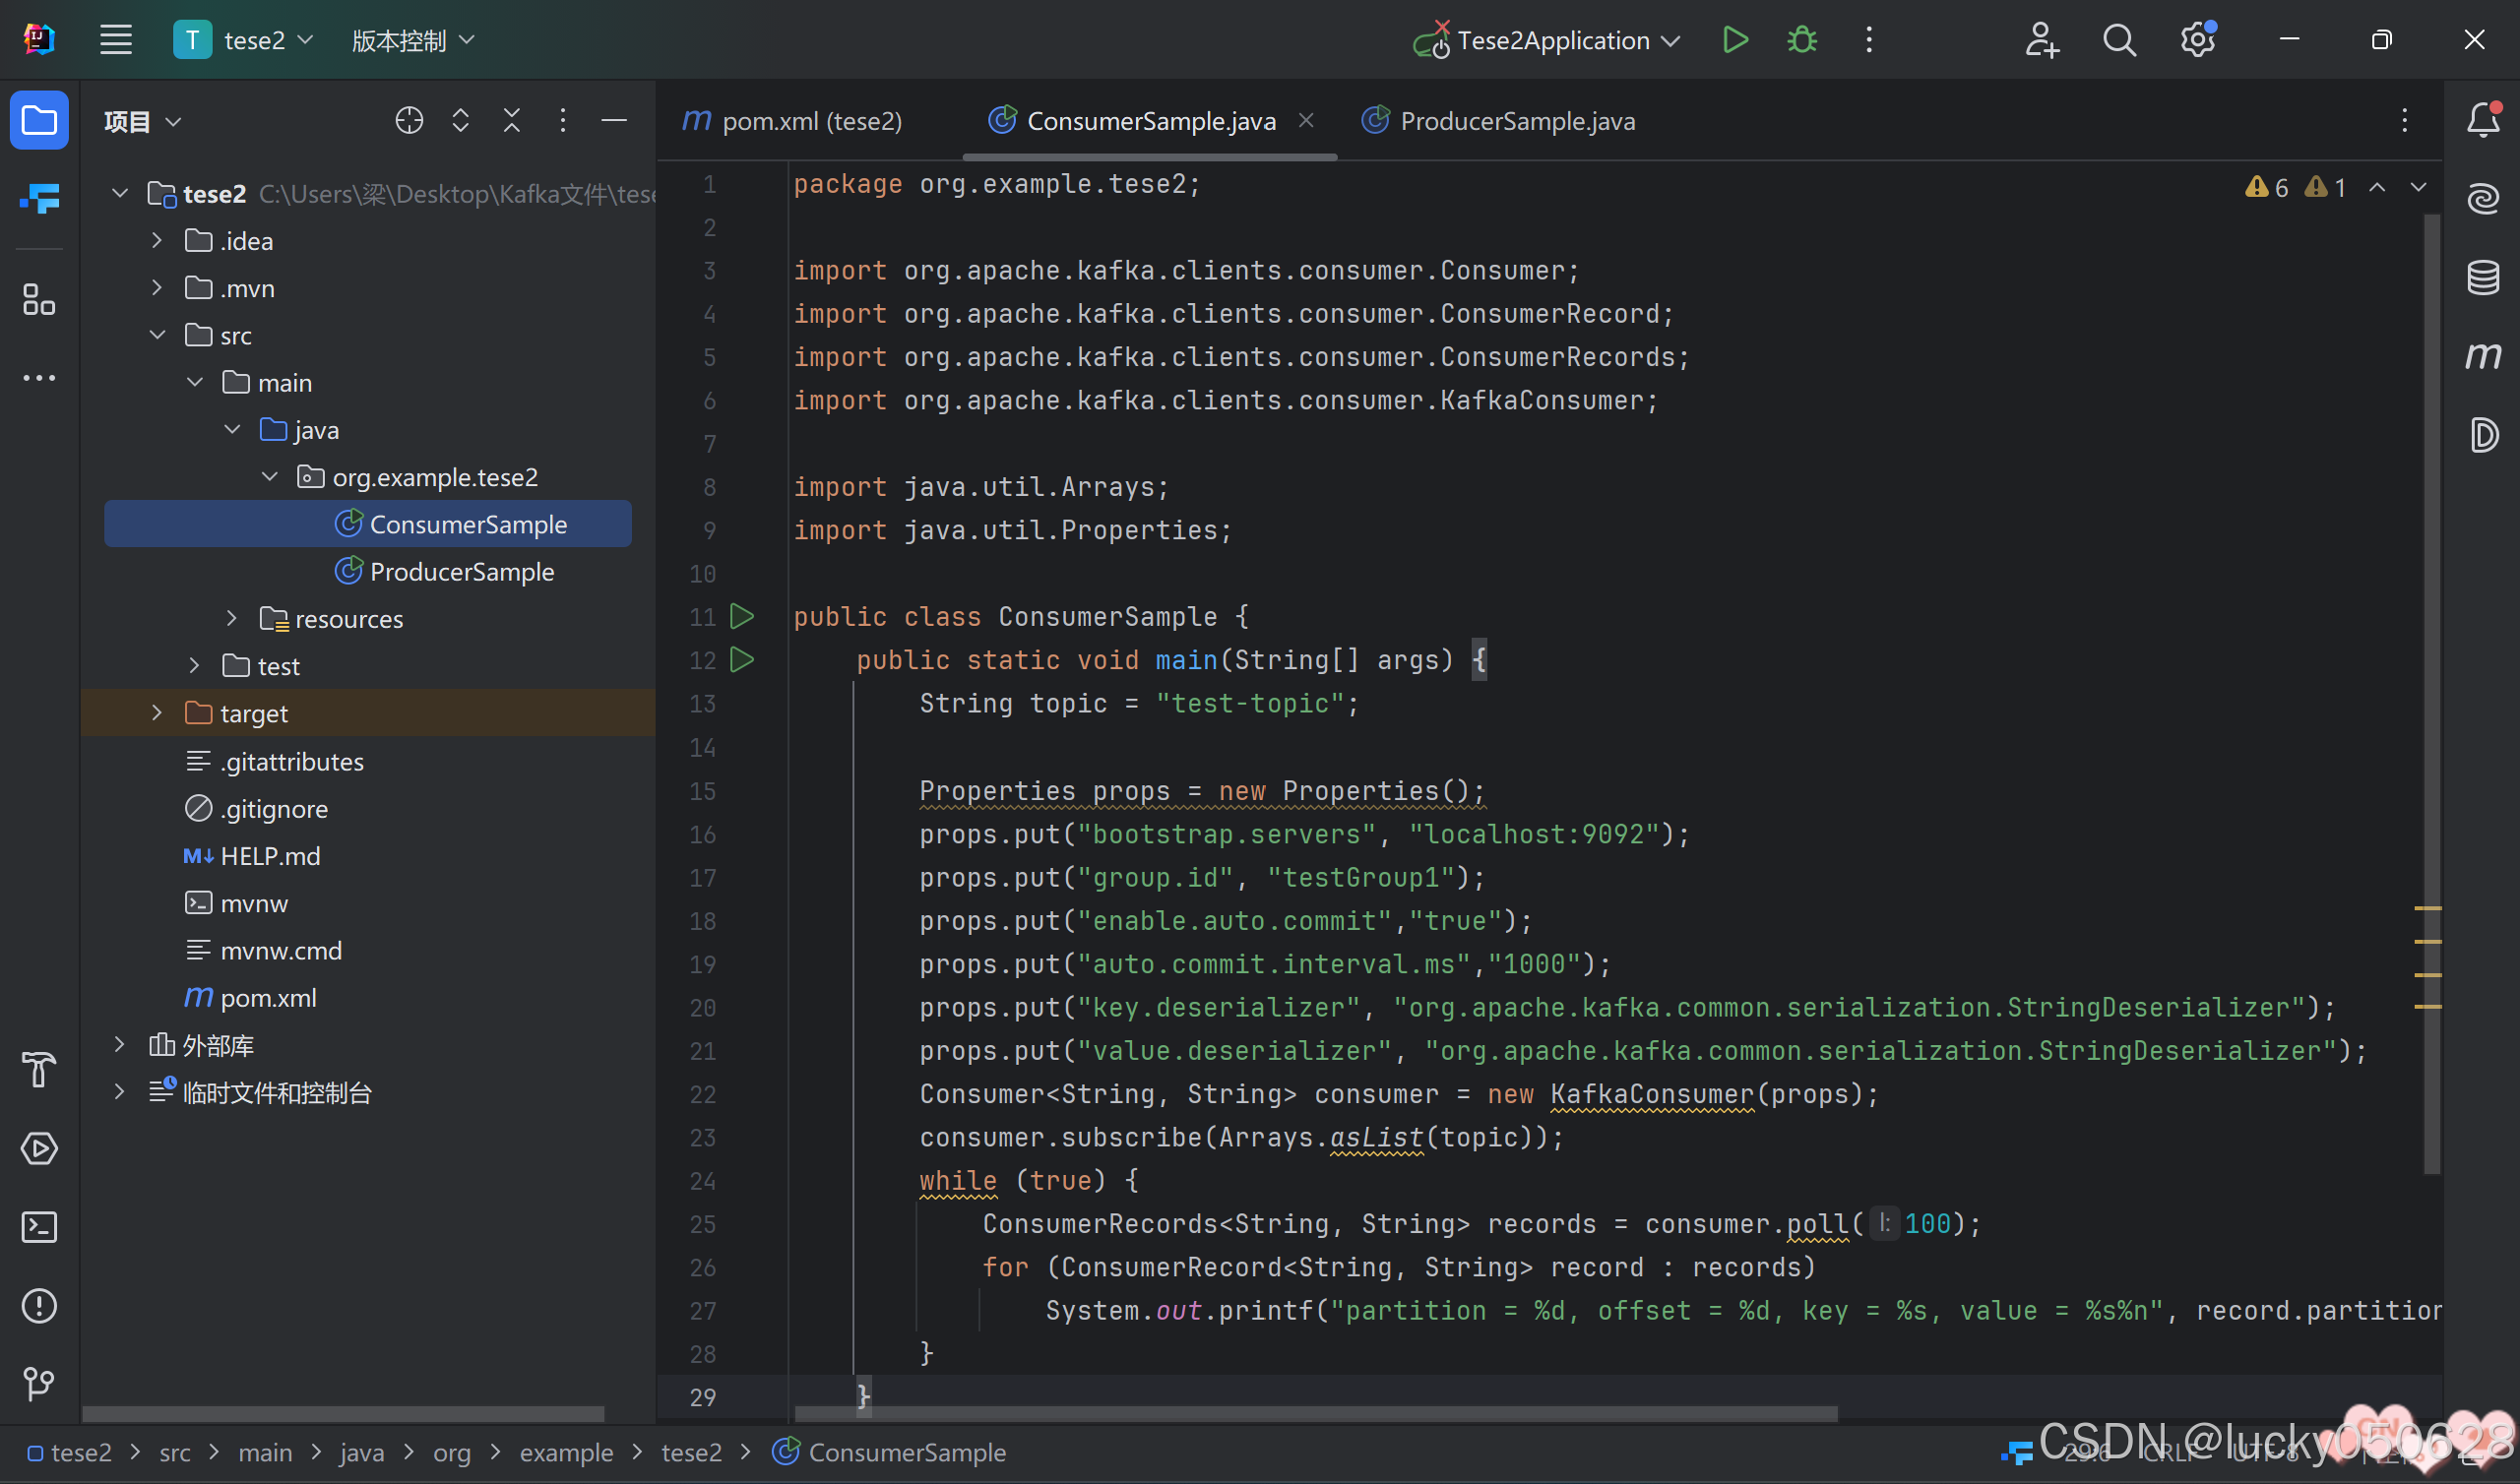Switch to the ProducerSample.java tab
The height and width of the screenshot is (1484, 2520).
pyautogui.click(x=1516, y=121)
